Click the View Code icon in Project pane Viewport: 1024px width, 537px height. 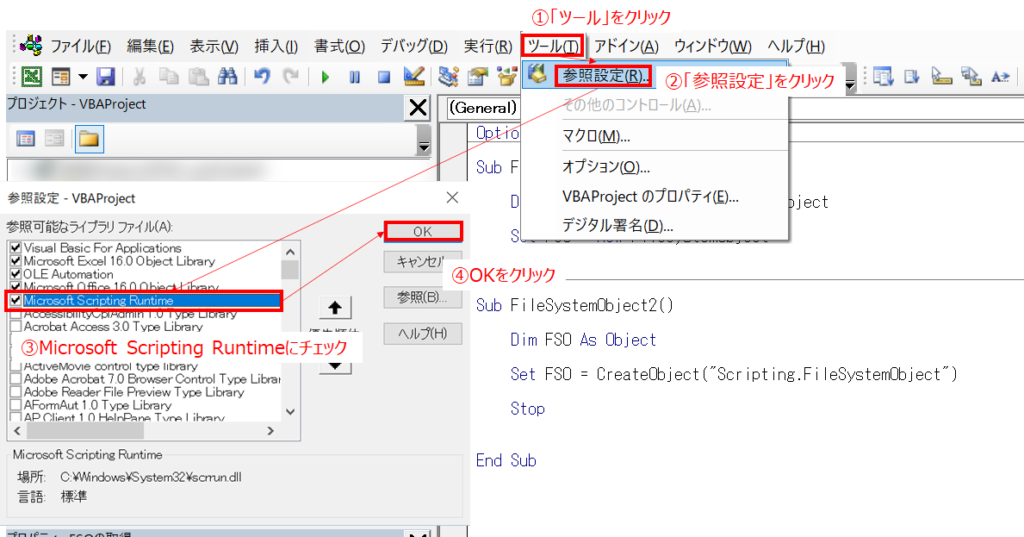coord(25,138)
